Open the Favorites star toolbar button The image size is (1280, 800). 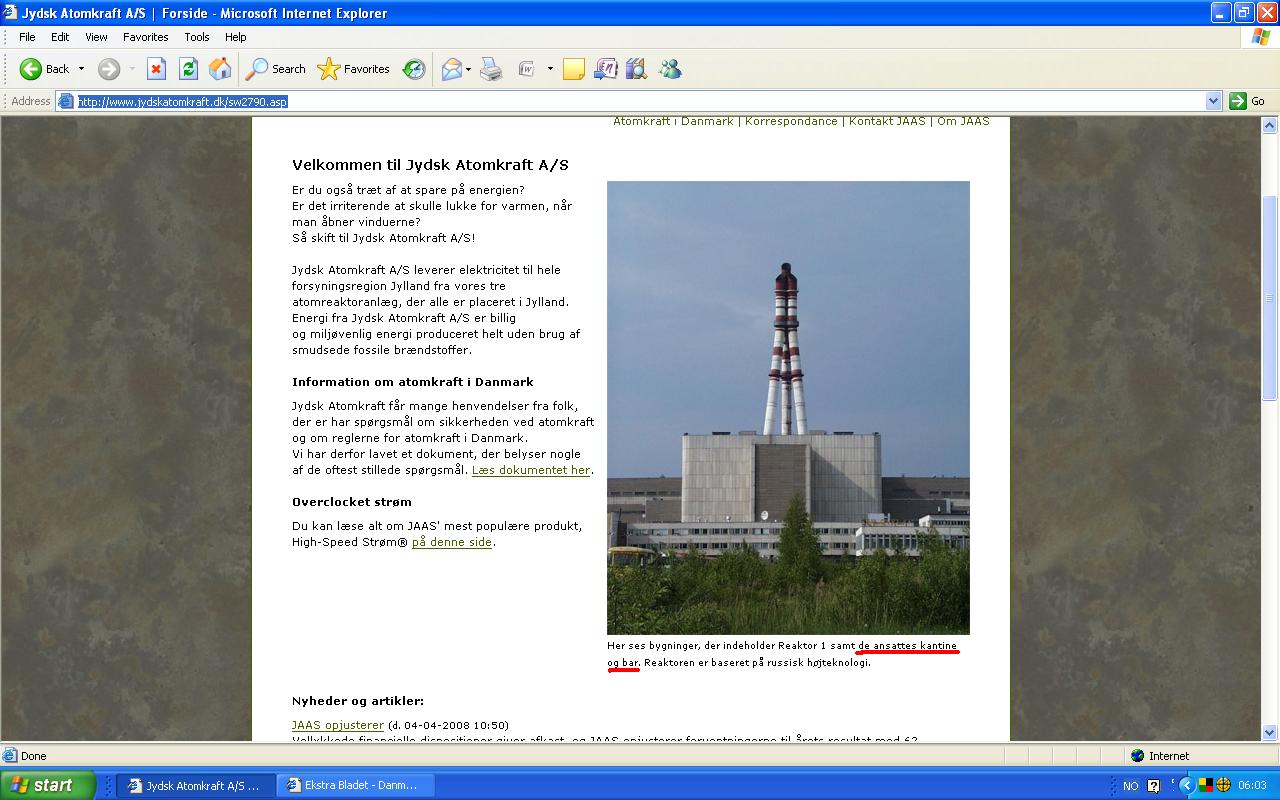point(353,69)
